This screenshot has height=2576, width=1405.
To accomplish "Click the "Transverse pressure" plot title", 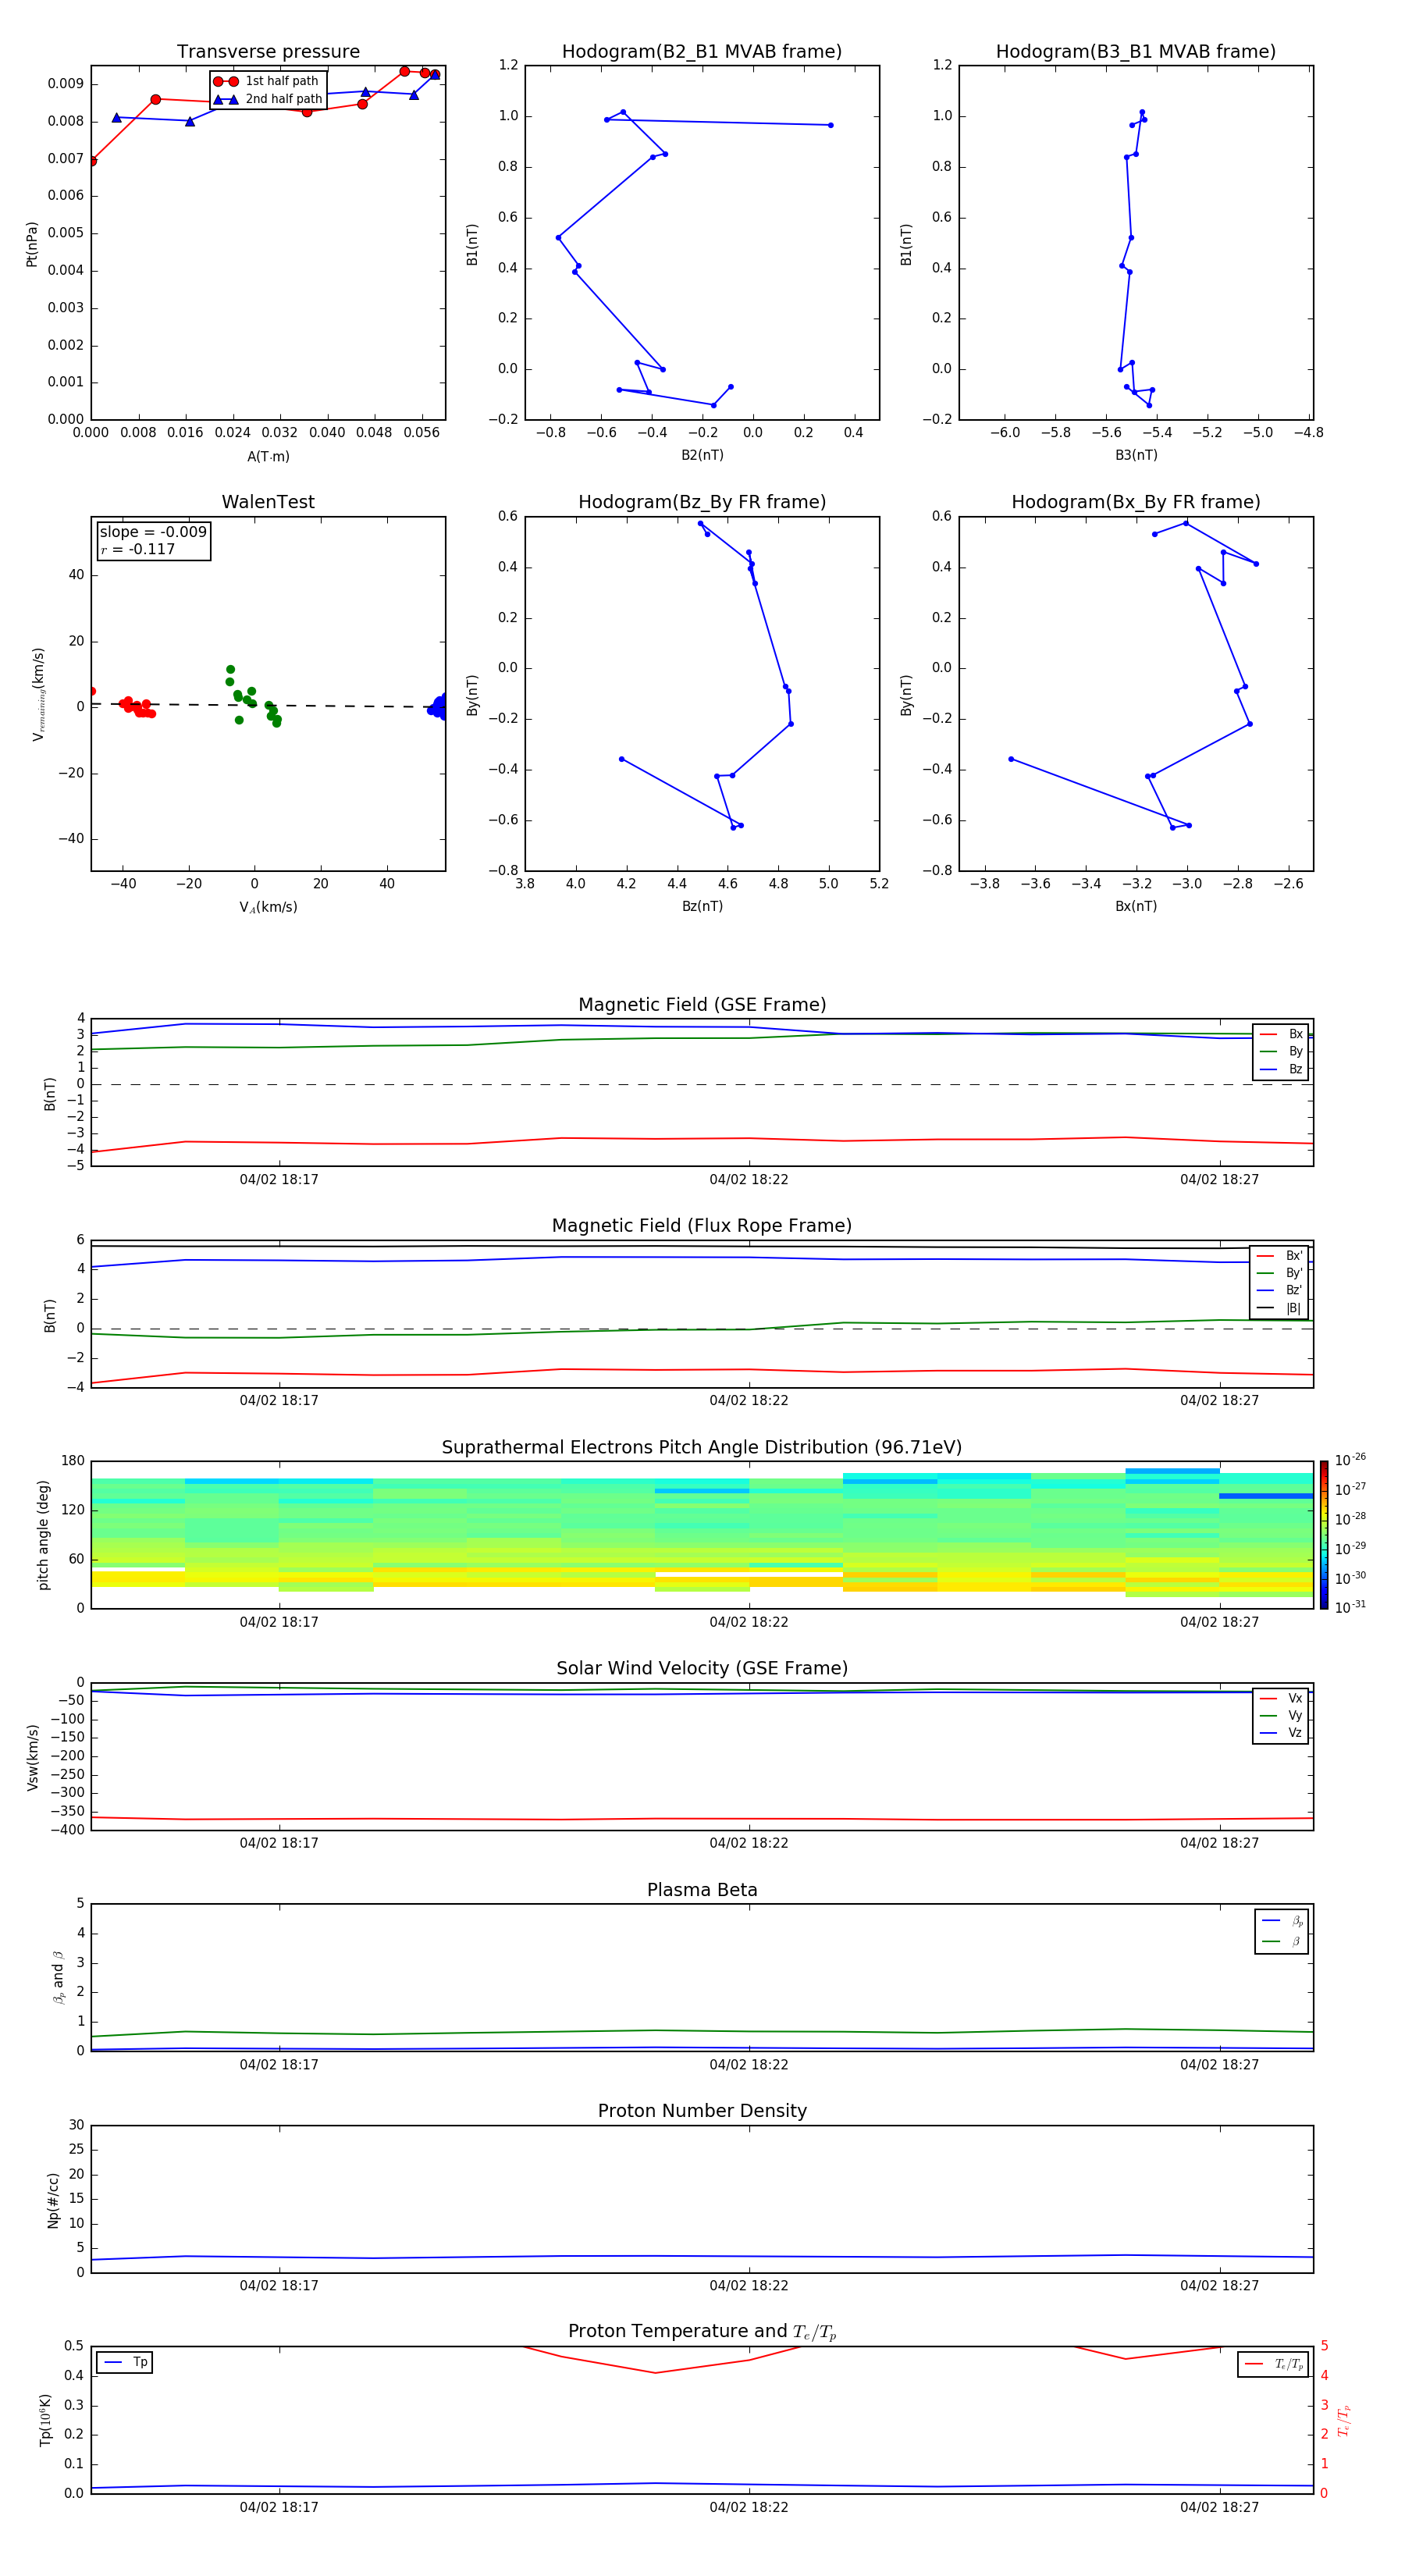I will point(268,52).
